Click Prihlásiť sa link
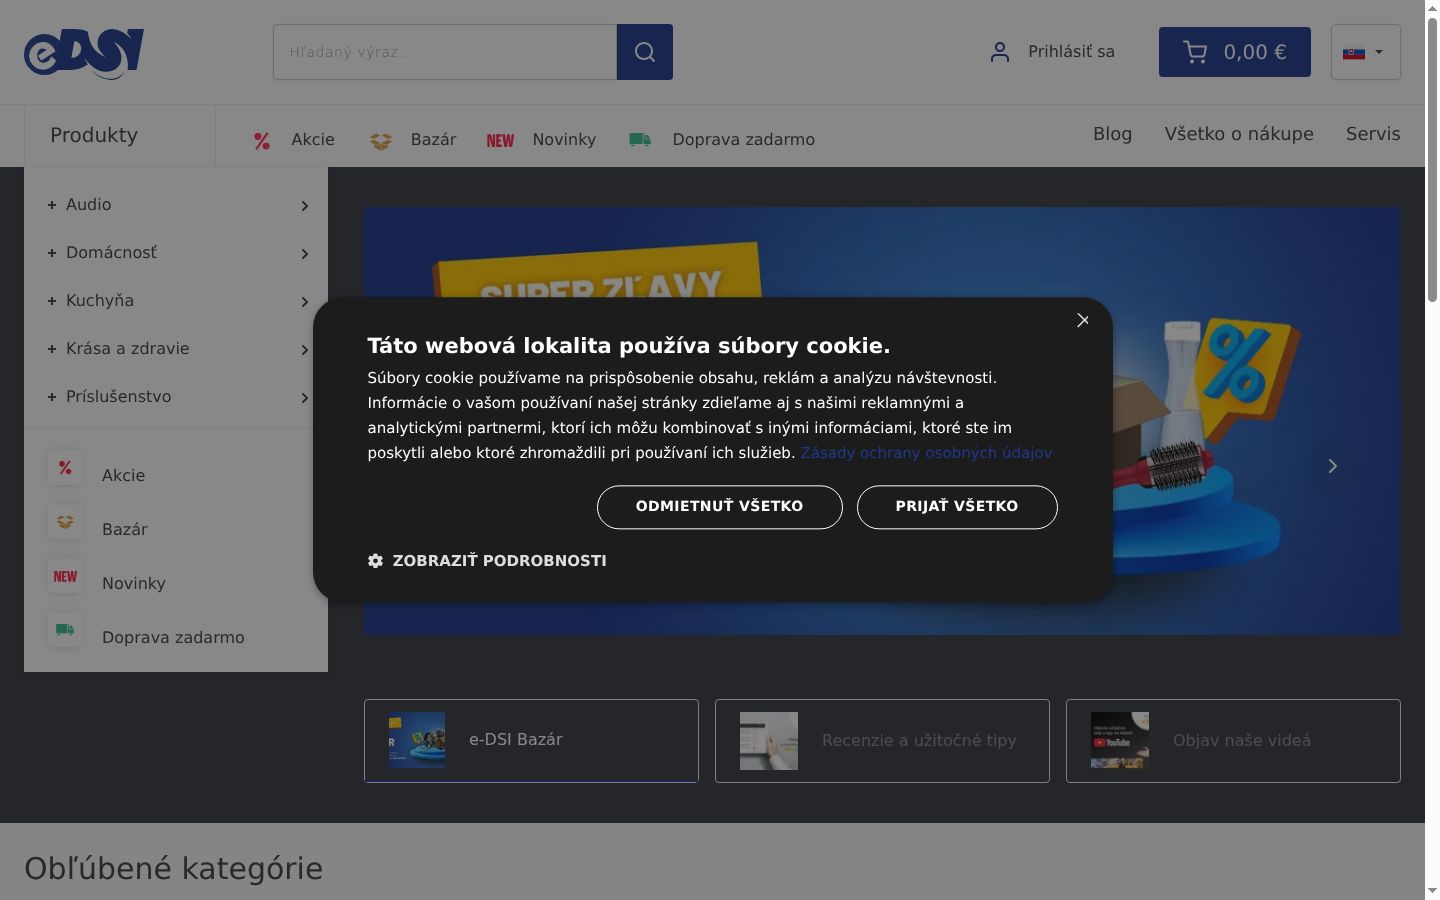This screenshot has height=900, width=1440. 1071,52
